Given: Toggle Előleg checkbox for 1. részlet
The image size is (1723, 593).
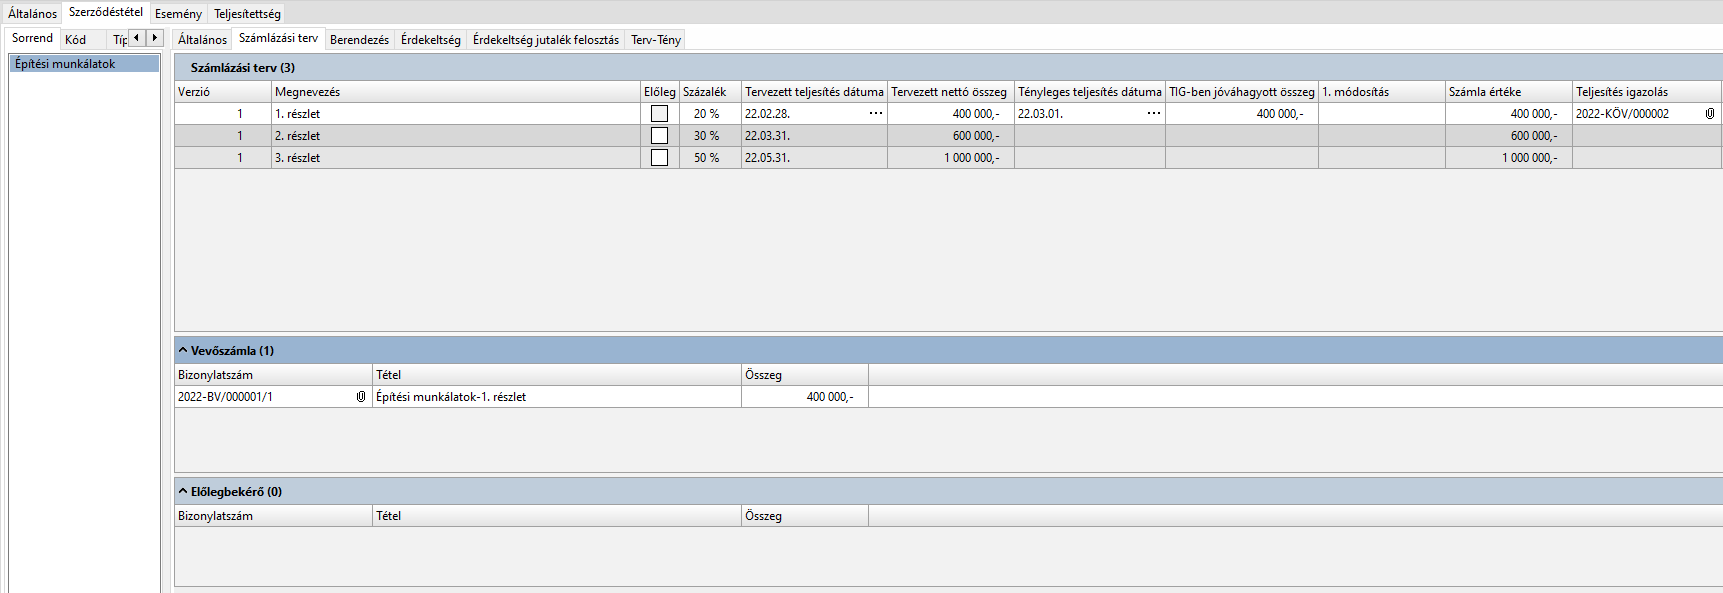Looking at the screenshot, I should pyautogui.click(x=660, y=114).
